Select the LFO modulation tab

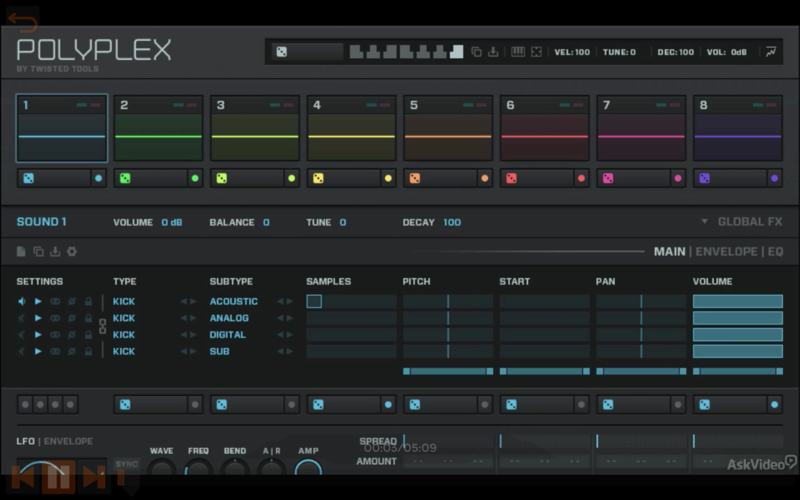point(26,441)
